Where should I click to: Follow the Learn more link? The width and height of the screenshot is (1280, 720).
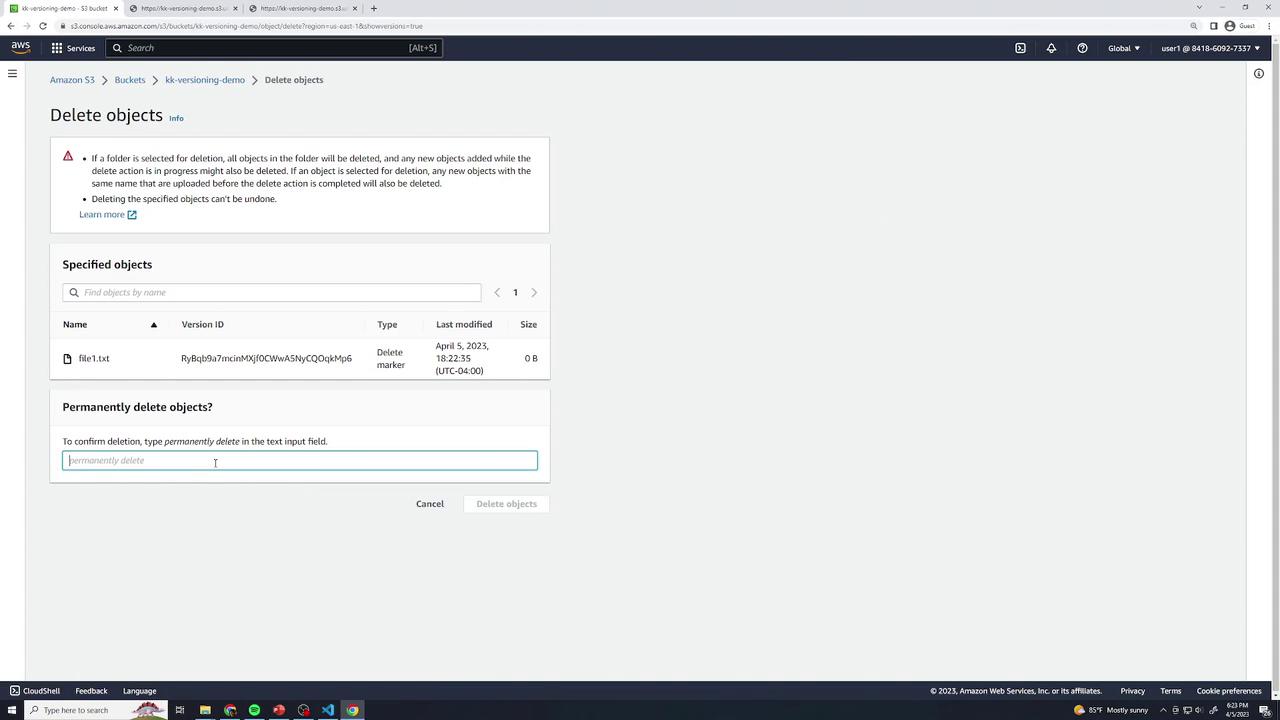click(108, 215)
